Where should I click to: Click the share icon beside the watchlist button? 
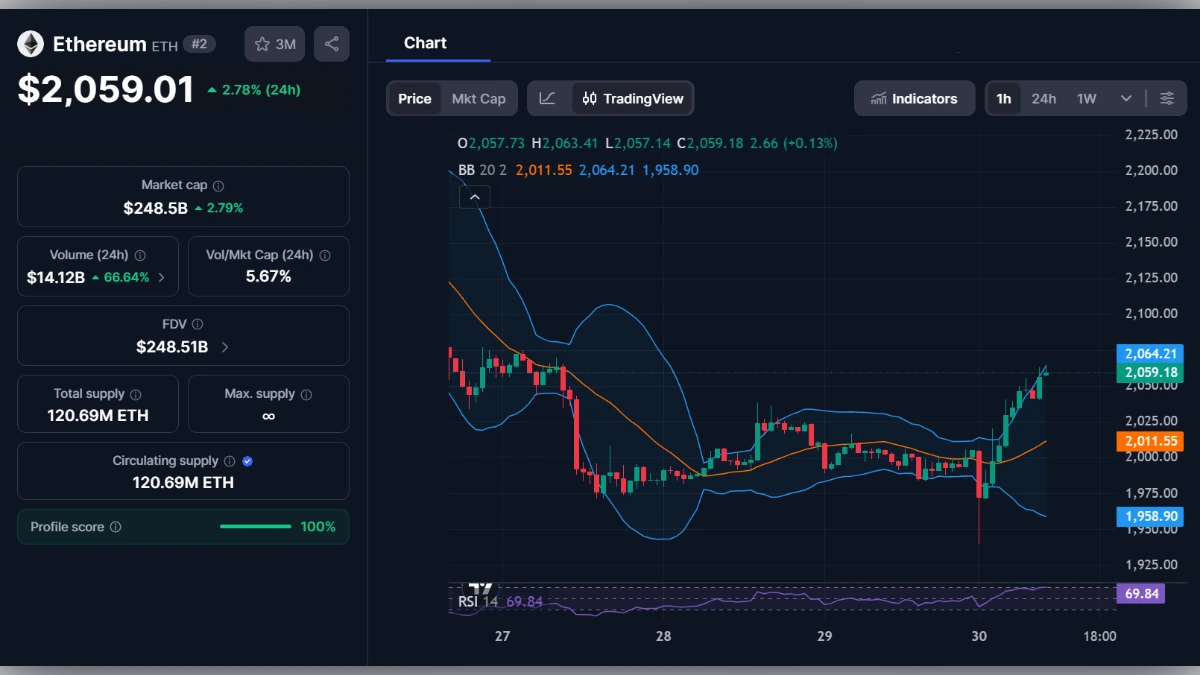tap(331, 44)
